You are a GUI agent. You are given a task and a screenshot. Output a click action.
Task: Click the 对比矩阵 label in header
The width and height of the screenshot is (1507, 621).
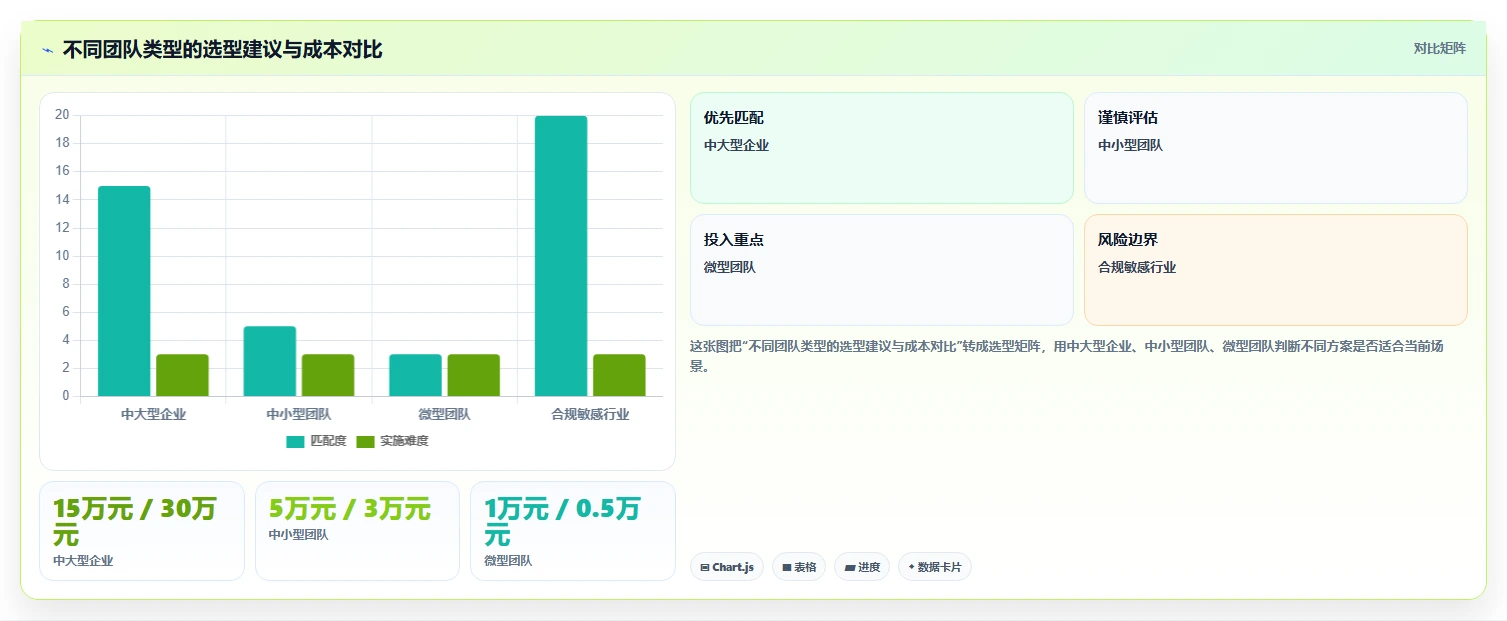tap(1440, 49)
